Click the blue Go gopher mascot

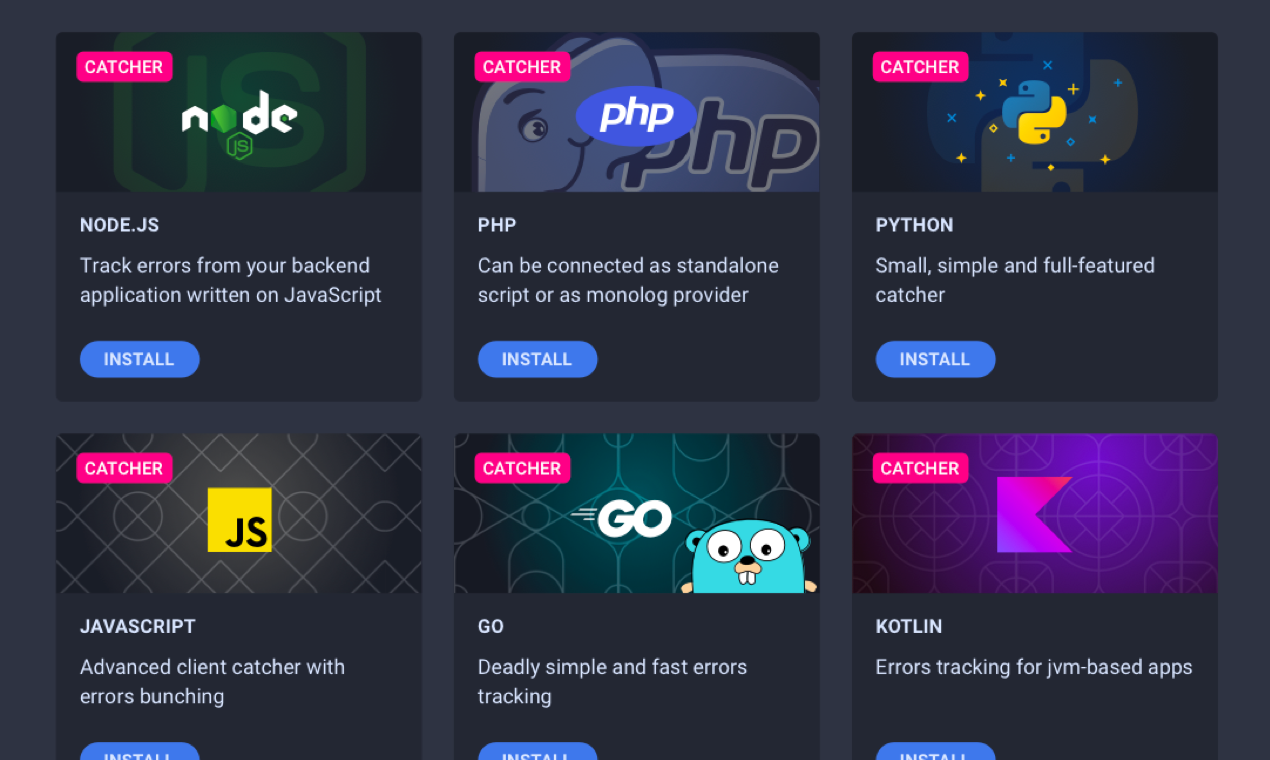[750, 557]
